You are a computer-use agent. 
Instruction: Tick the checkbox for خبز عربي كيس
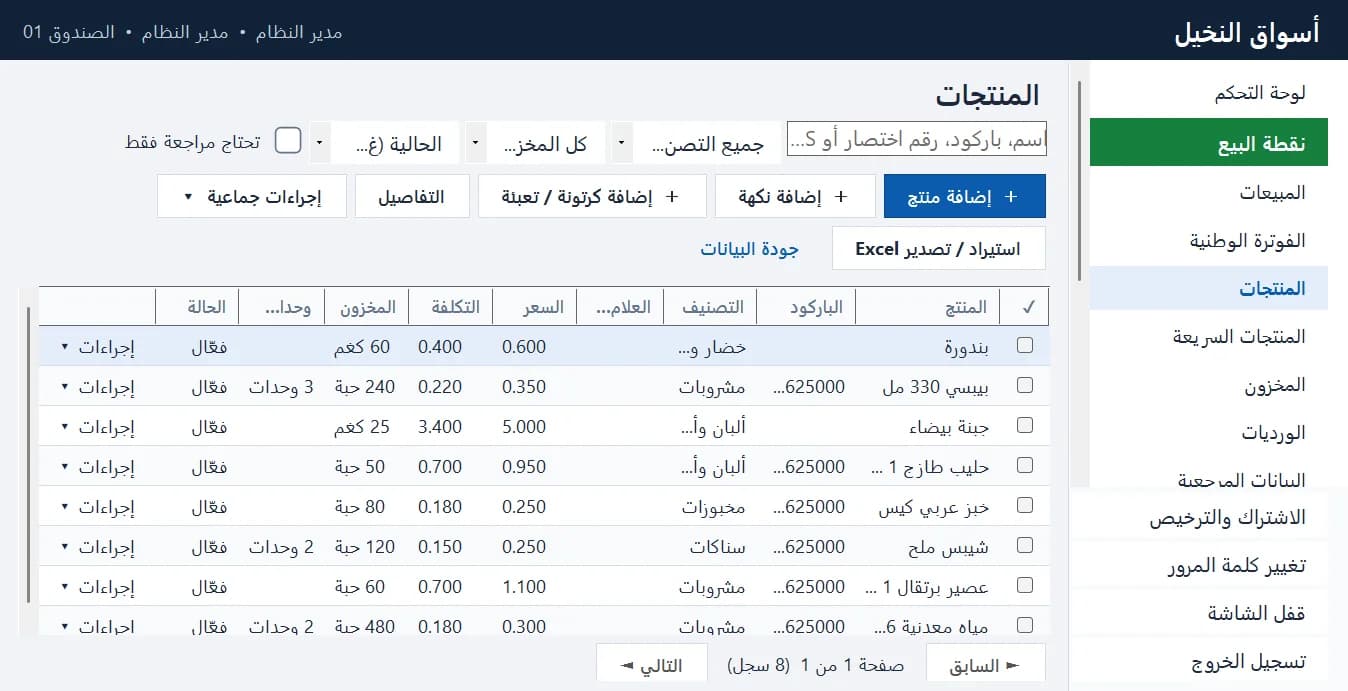click(x=1024, y=505)
